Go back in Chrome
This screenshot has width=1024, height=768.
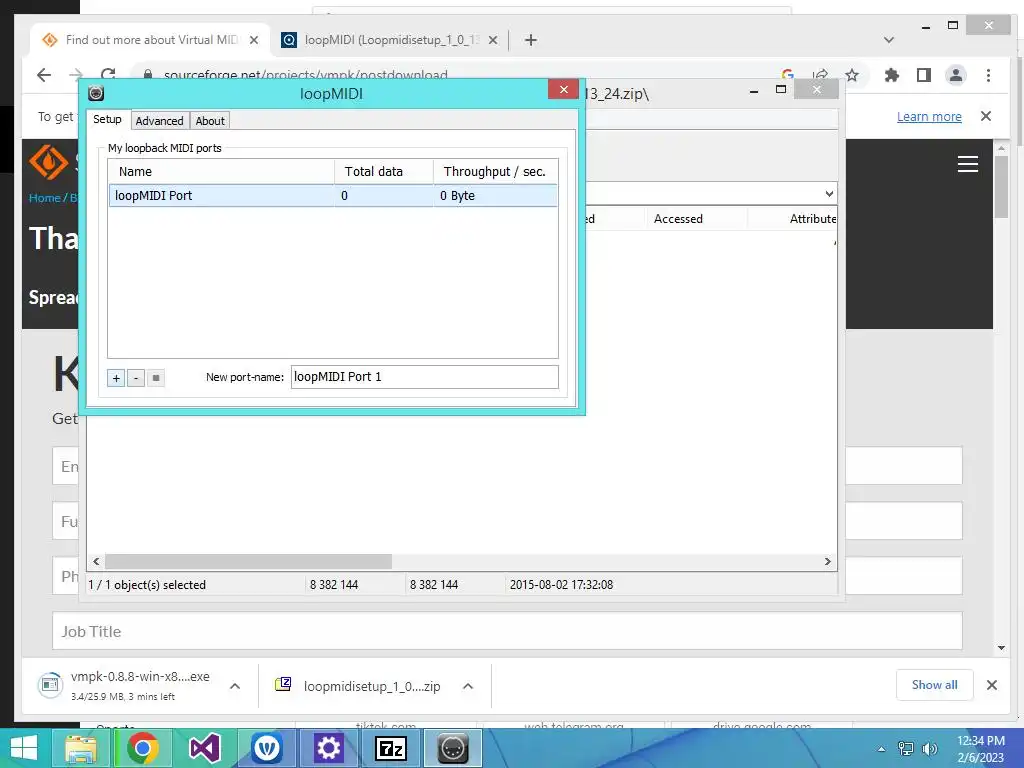(44, 75)
